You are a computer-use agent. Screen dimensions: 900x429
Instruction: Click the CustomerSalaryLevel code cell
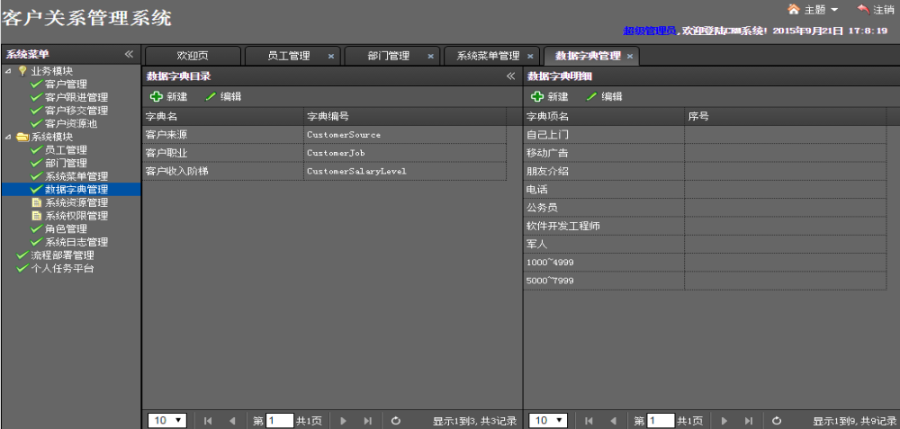405,171
